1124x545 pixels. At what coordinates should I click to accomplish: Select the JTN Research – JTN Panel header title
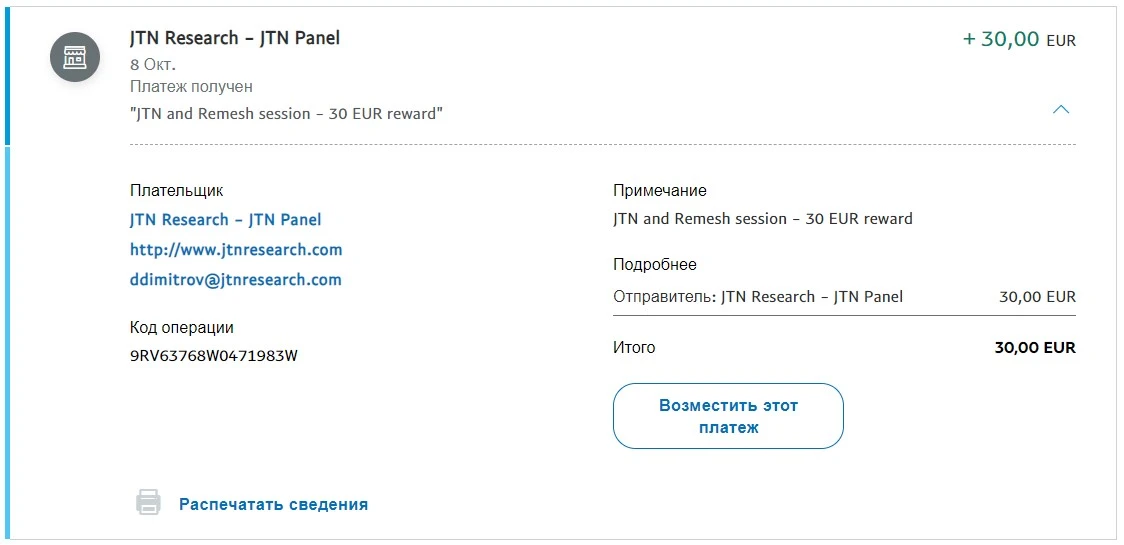point(235,38)
